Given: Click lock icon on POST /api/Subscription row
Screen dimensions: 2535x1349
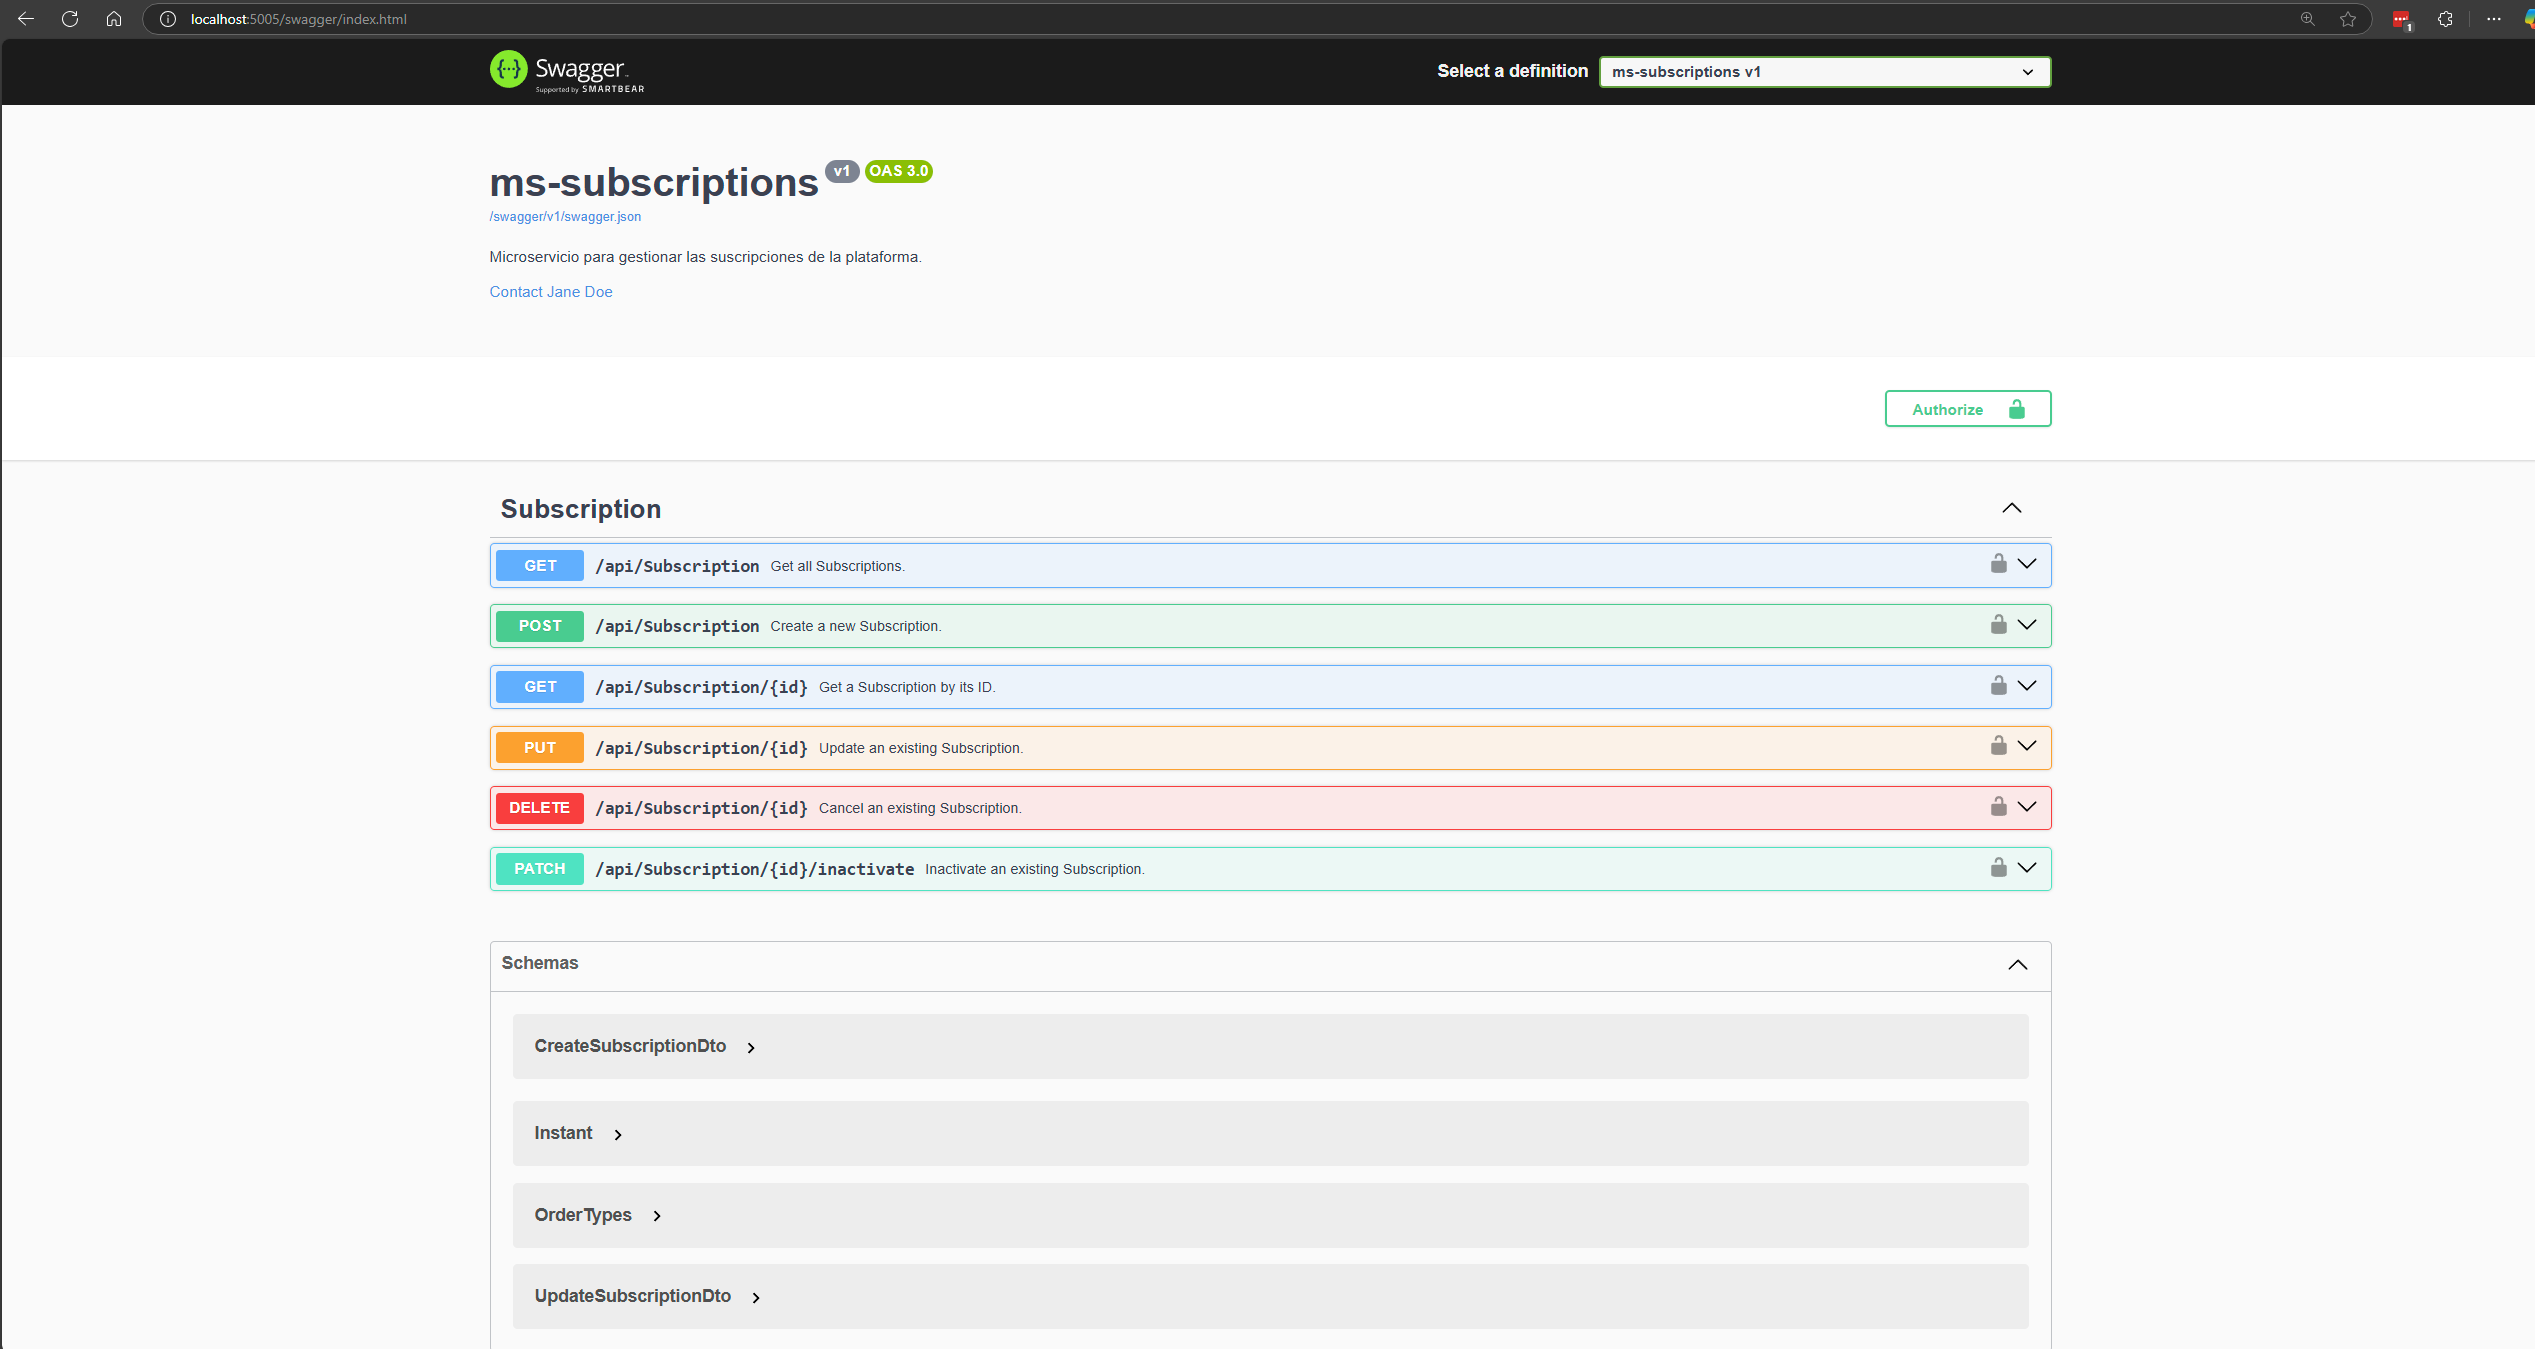Looking at the screenshot, I should [x=1998, y=625].
